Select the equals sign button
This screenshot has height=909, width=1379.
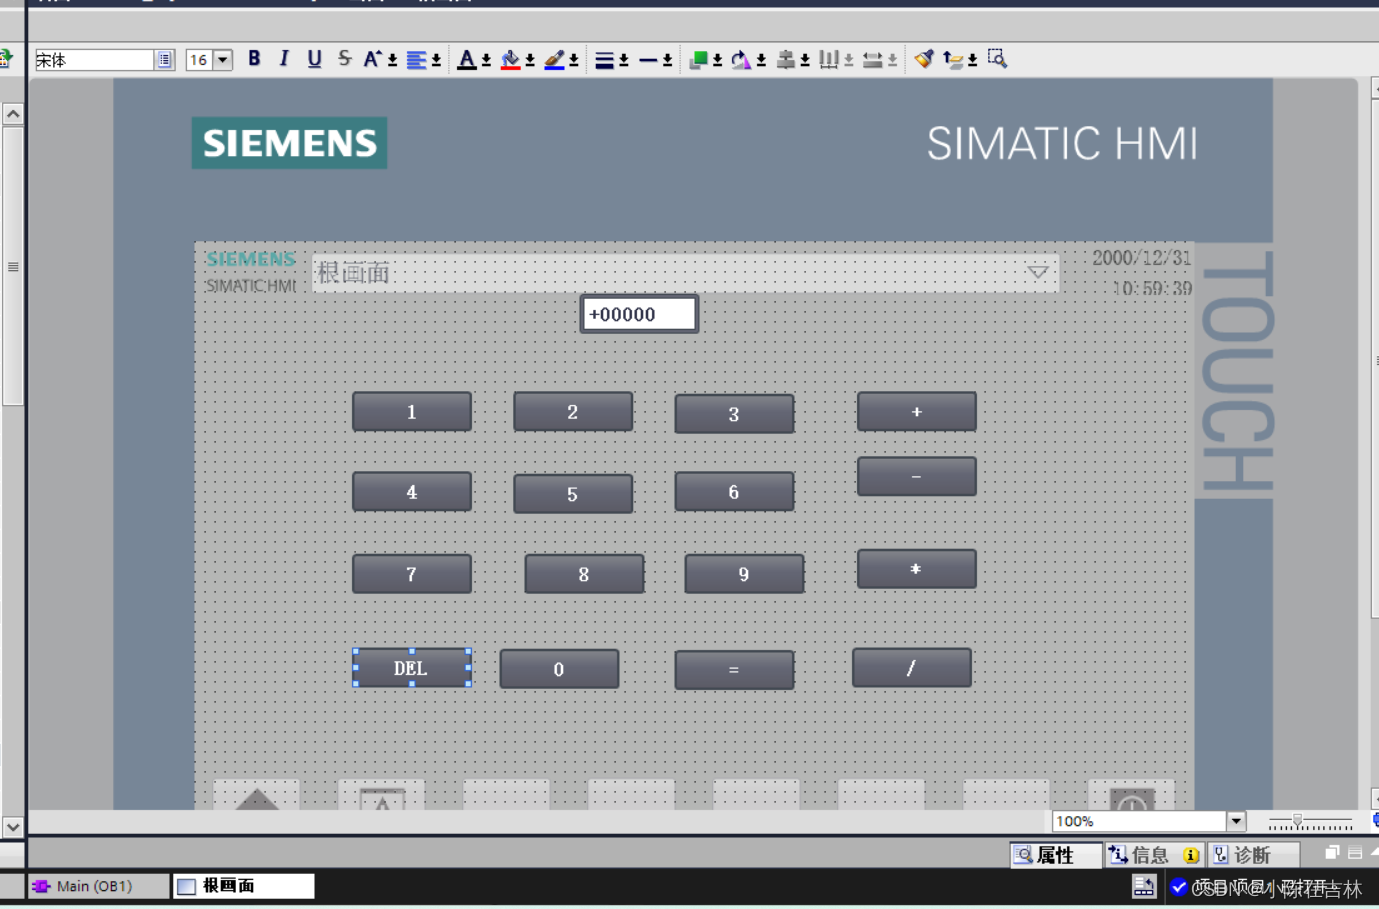[x=734, y=670]
